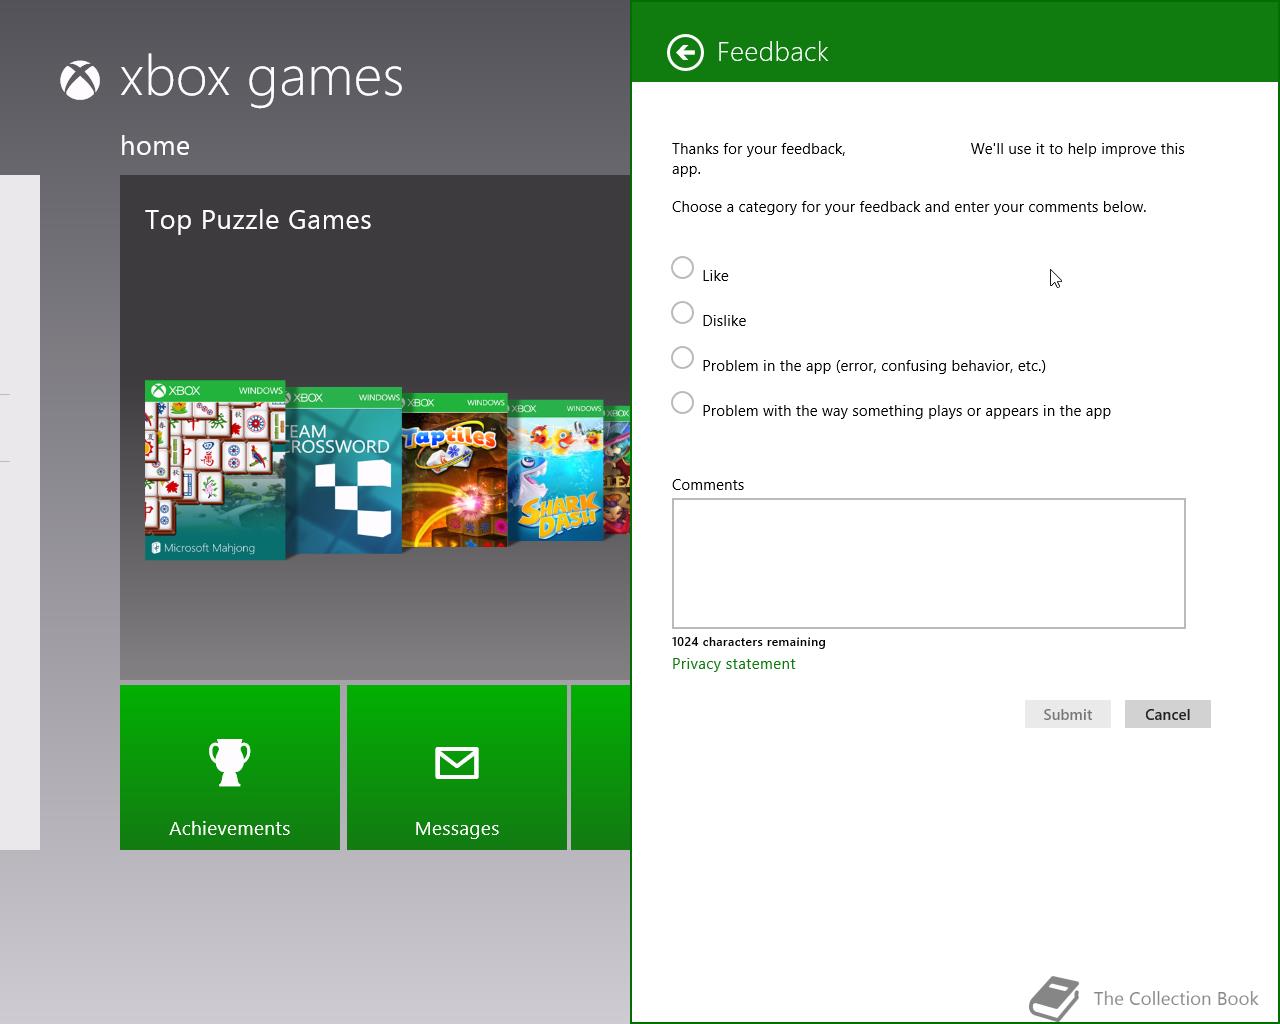Choose Problem with the way something plays option
This screenshot has height=1024, width=1280.
[x=682, y=403]
